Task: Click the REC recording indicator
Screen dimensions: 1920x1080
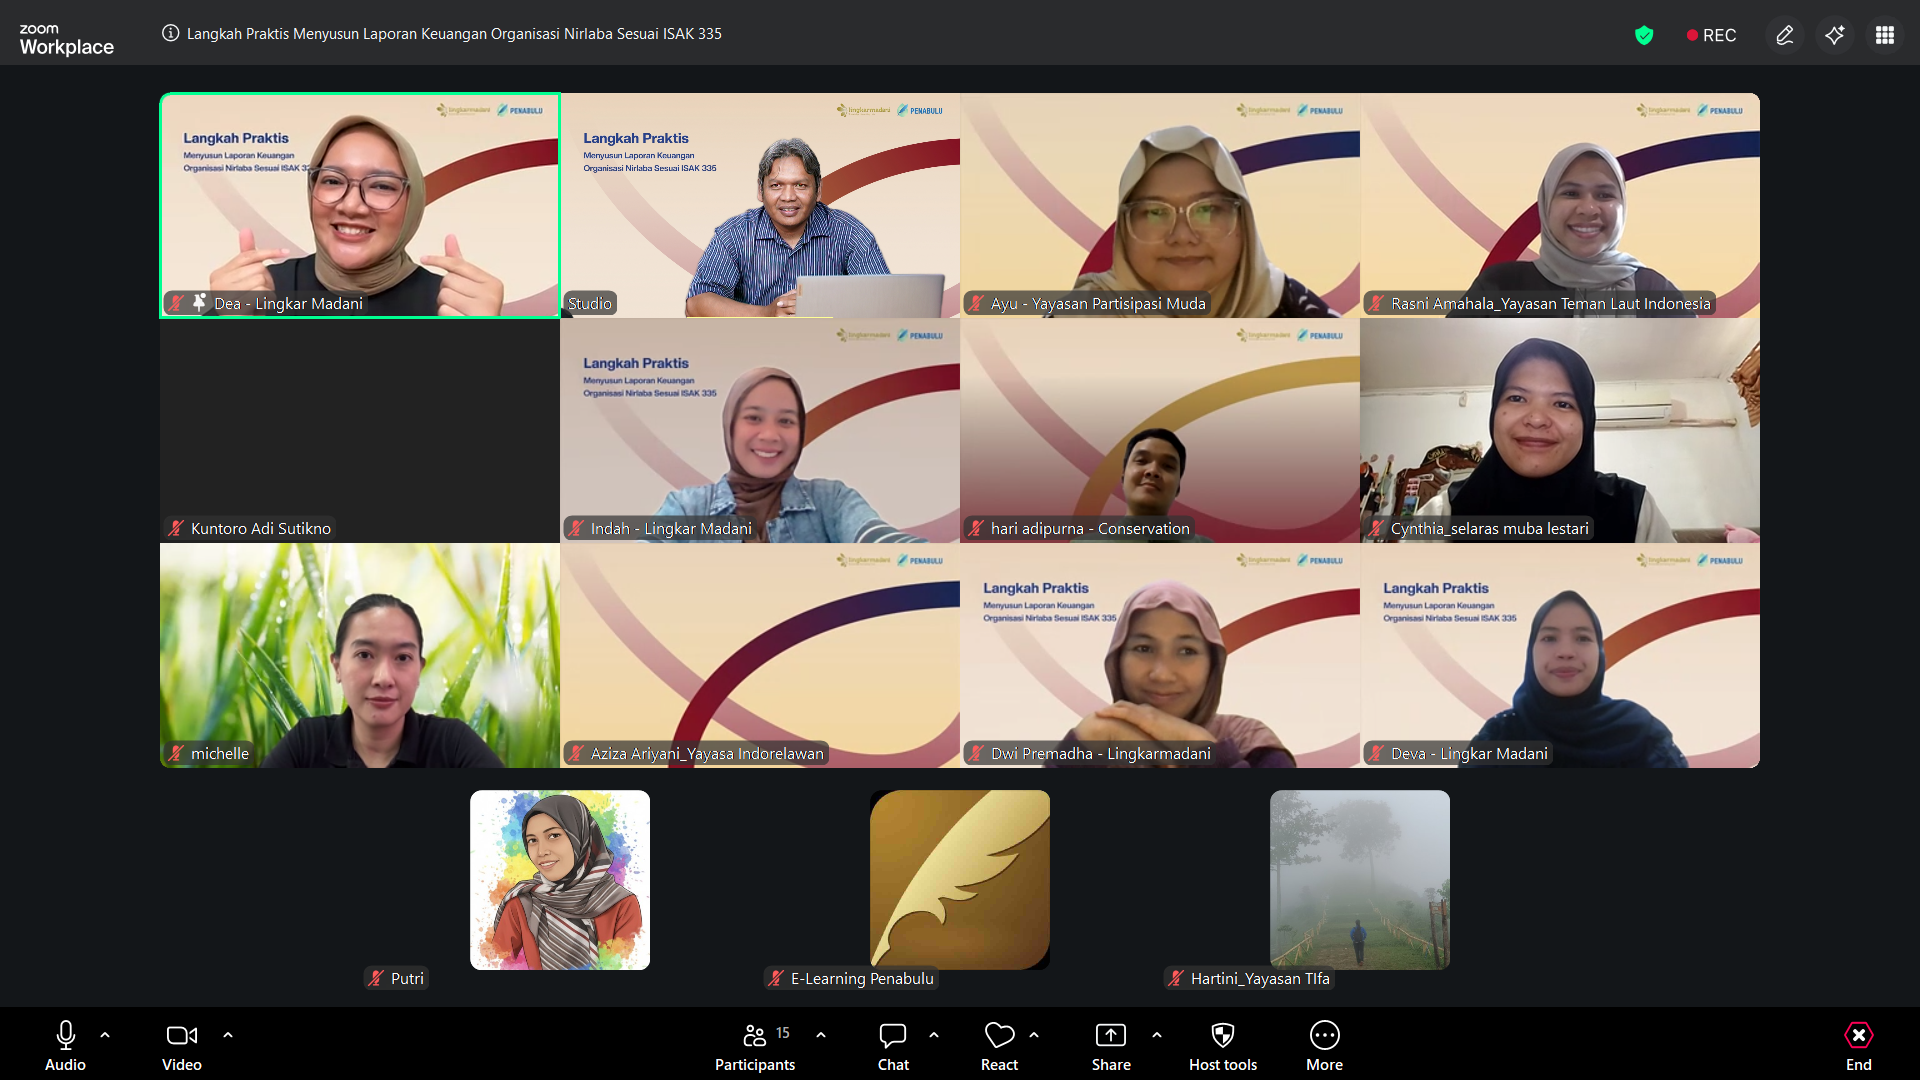Action: tap(1711, 35)
